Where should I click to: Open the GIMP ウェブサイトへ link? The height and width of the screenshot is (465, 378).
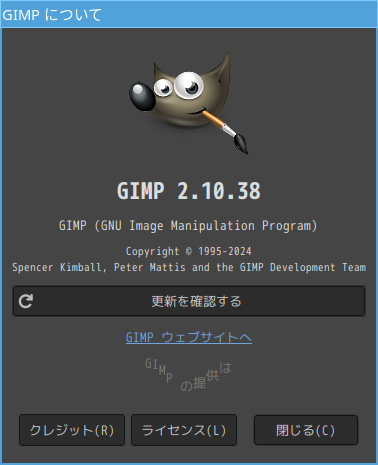click(x=189, y=337)
